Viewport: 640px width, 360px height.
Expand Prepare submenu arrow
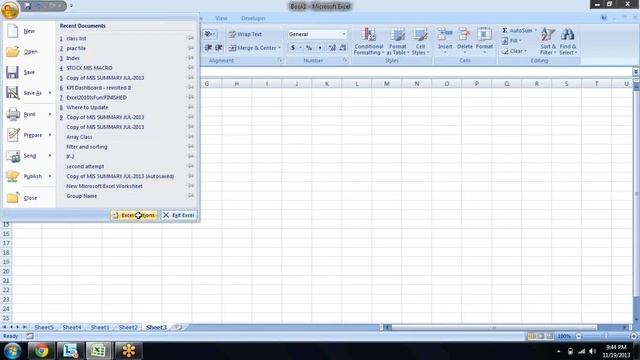(x=50, y=135)
